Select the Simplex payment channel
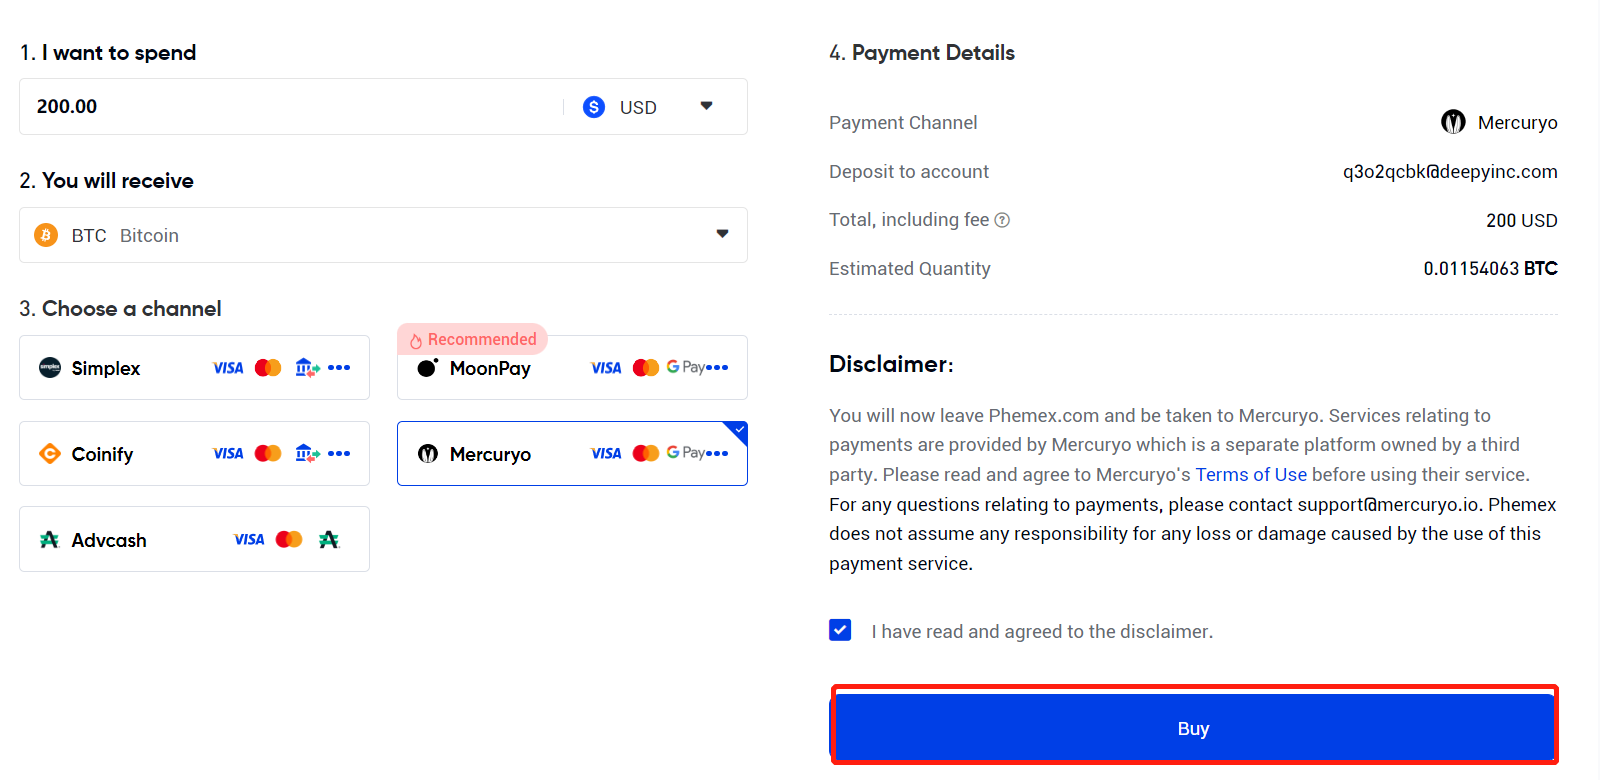1600x780 pixels. point(194,367)
